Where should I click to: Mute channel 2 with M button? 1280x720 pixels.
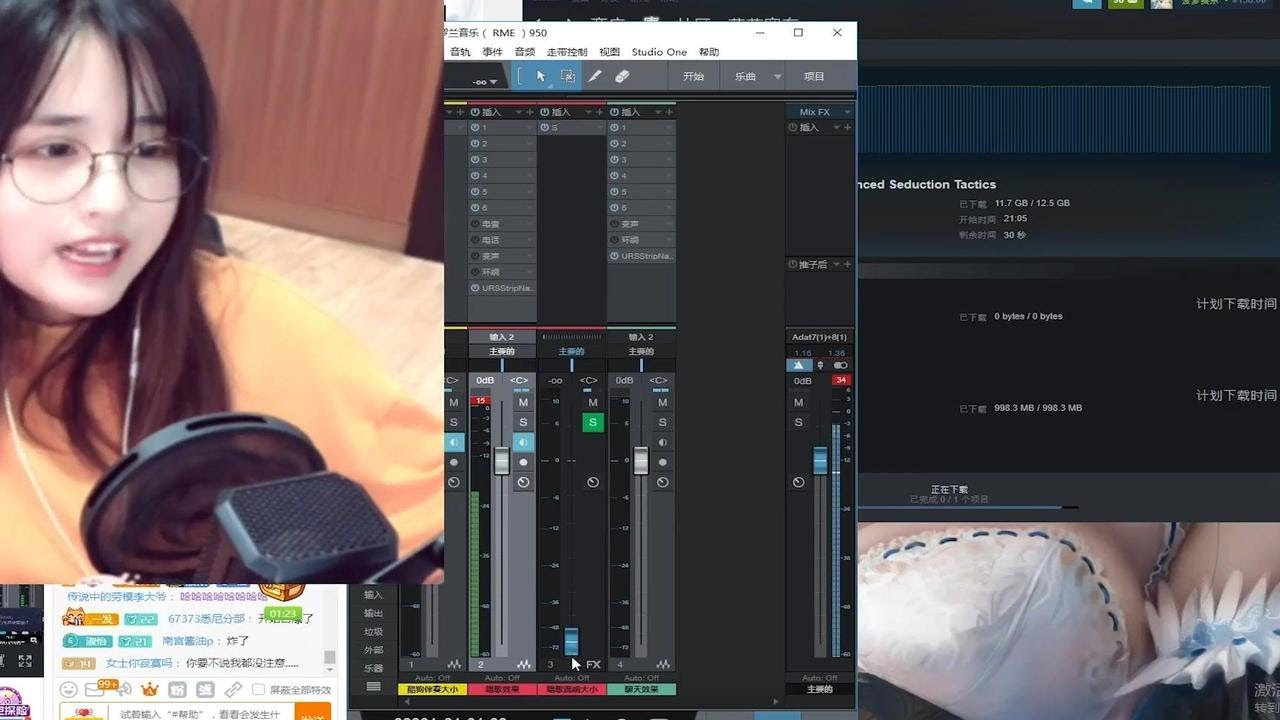pos(523,402)
